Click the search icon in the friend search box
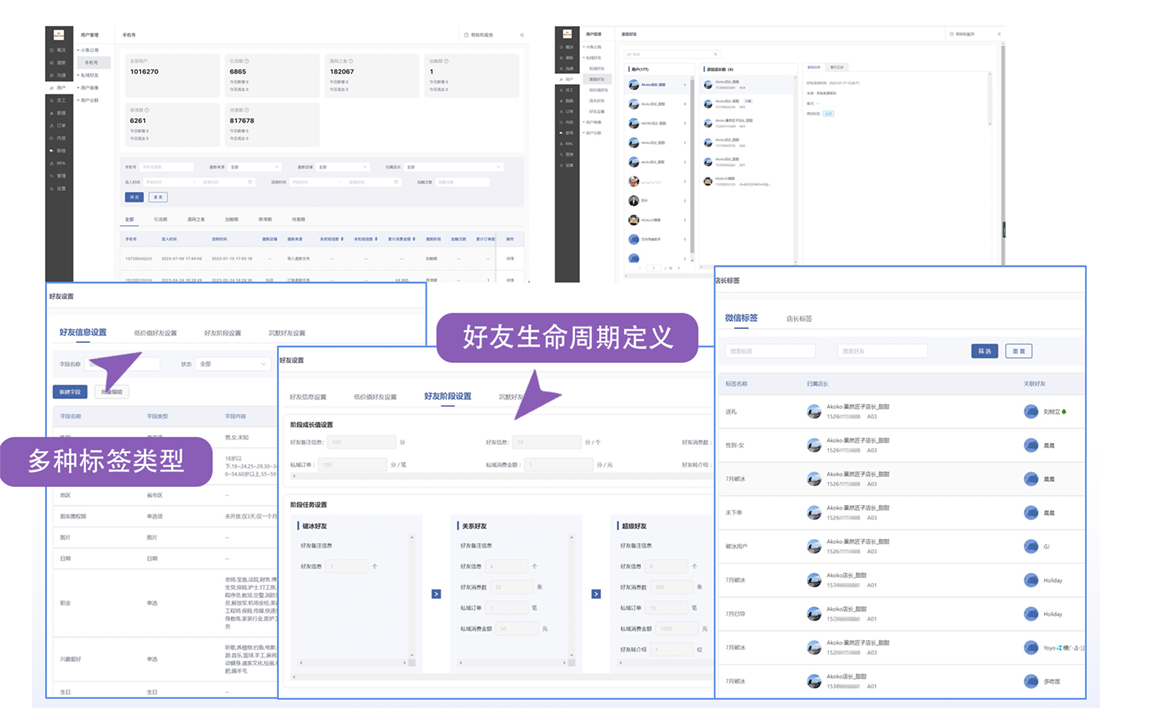1152x720 pixels. click(715, 54)
